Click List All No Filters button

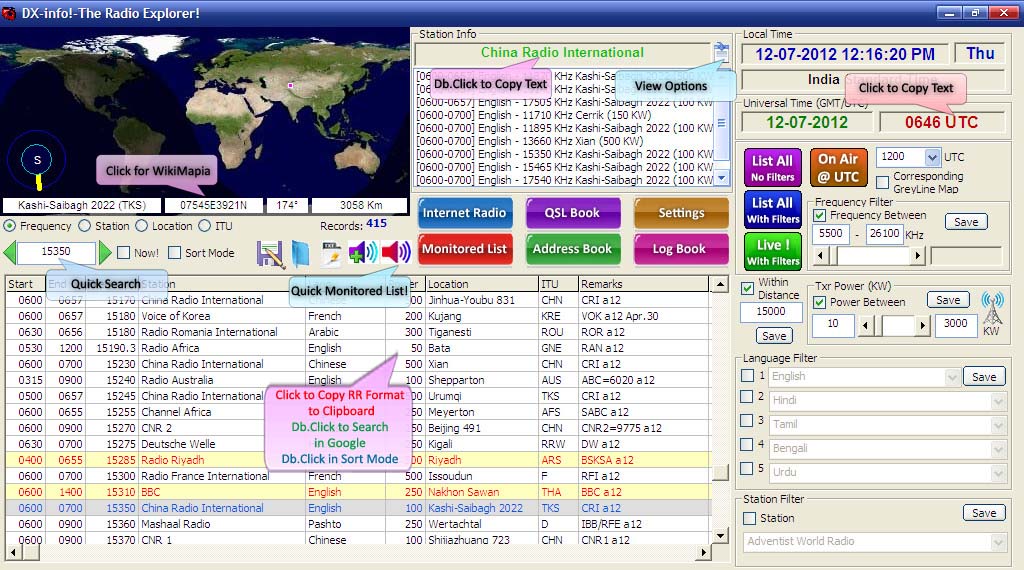tap(773, 168)
